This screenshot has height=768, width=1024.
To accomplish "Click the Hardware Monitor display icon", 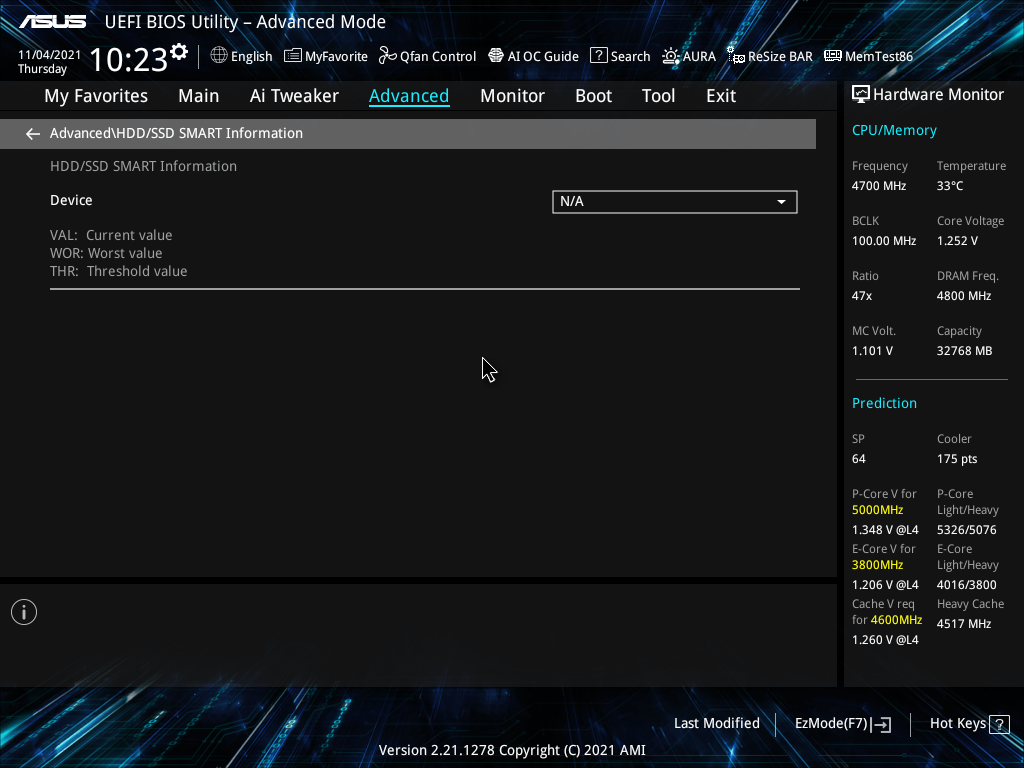I will [861, 95].
